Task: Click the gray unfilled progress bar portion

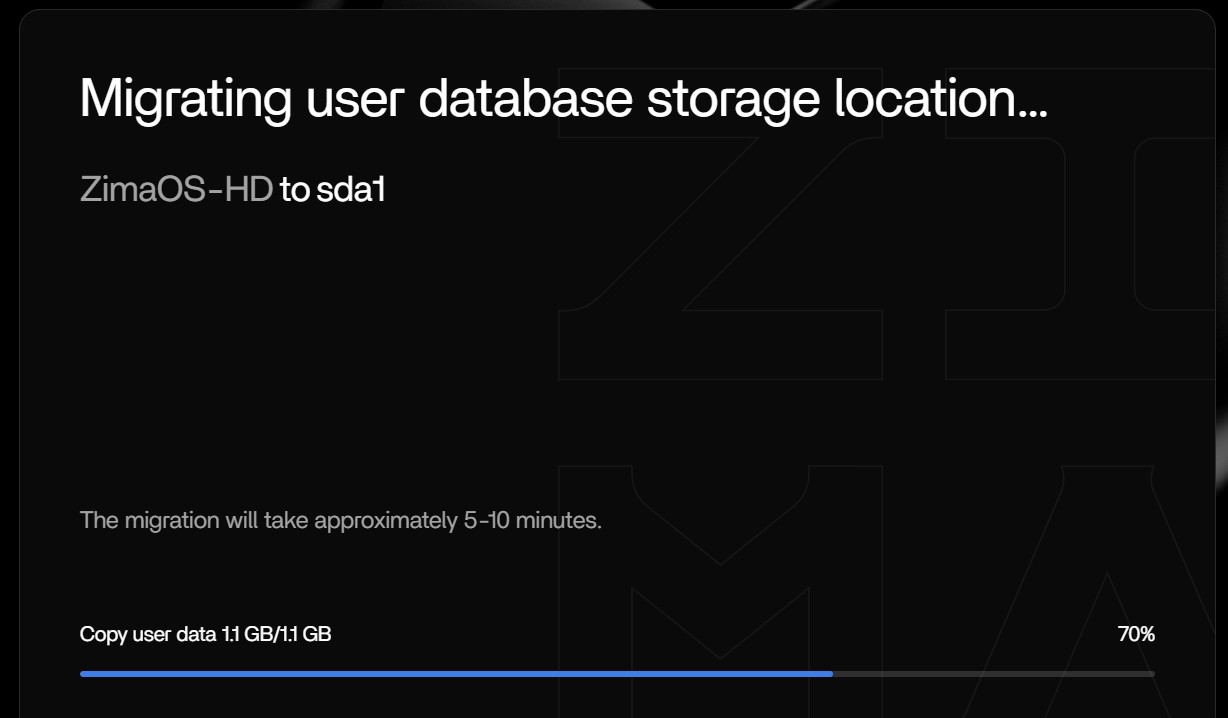Action: [993, 674]
